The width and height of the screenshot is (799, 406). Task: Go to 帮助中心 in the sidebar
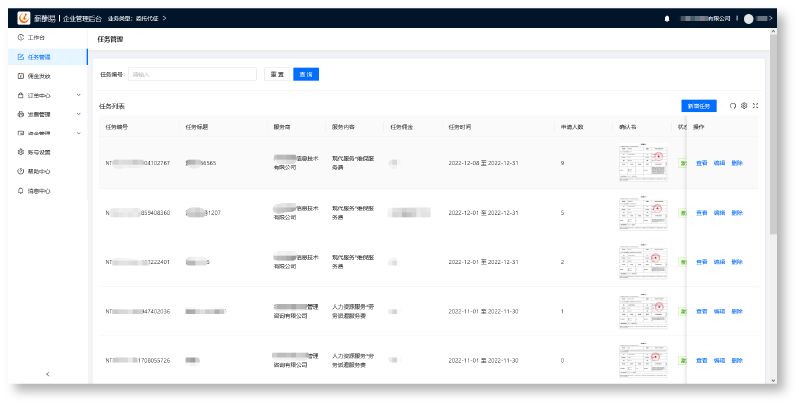click(x=39, y=171)
